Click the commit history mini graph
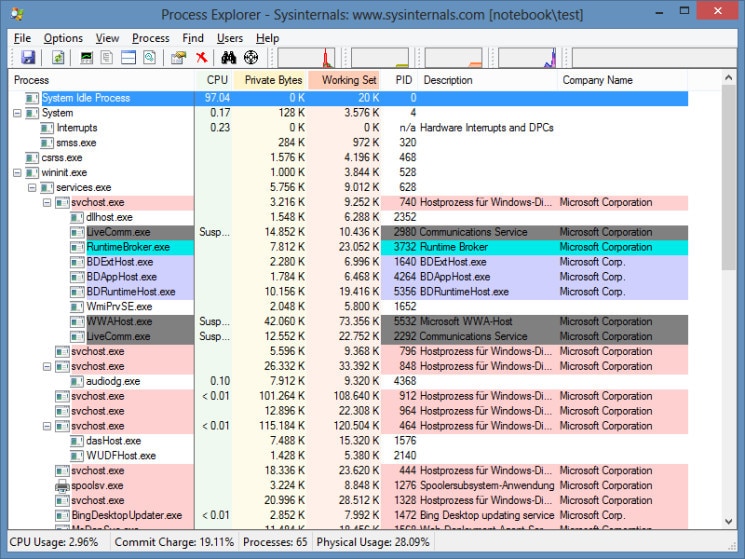The height and width of the screenshot is (559, 745). tap(380, 57)
